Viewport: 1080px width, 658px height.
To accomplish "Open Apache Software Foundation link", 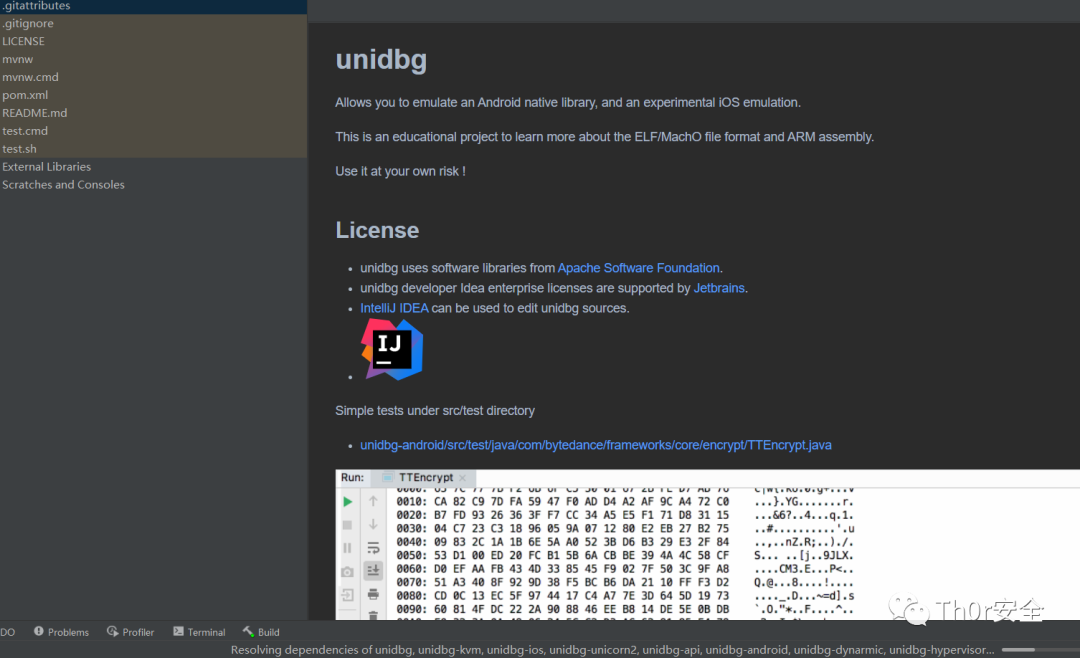I will click(x=638, y=268).
